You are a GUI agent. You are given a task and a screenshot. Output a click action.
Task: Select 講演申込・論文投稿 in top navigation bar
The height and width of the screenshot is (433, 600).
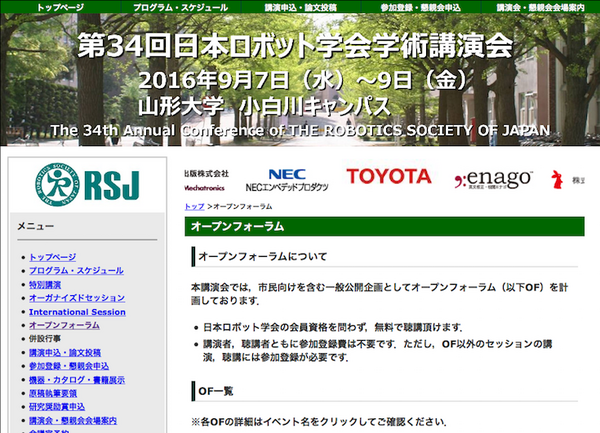(298, 6)
